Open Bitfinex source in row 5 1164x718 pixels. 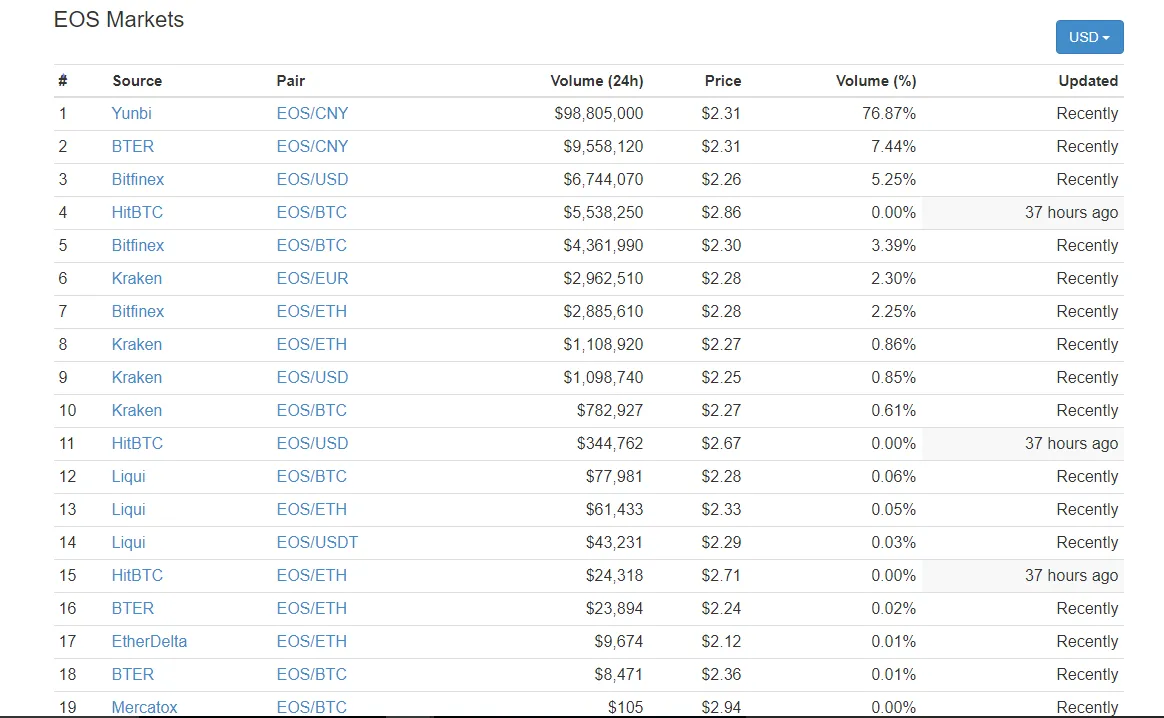138,246
